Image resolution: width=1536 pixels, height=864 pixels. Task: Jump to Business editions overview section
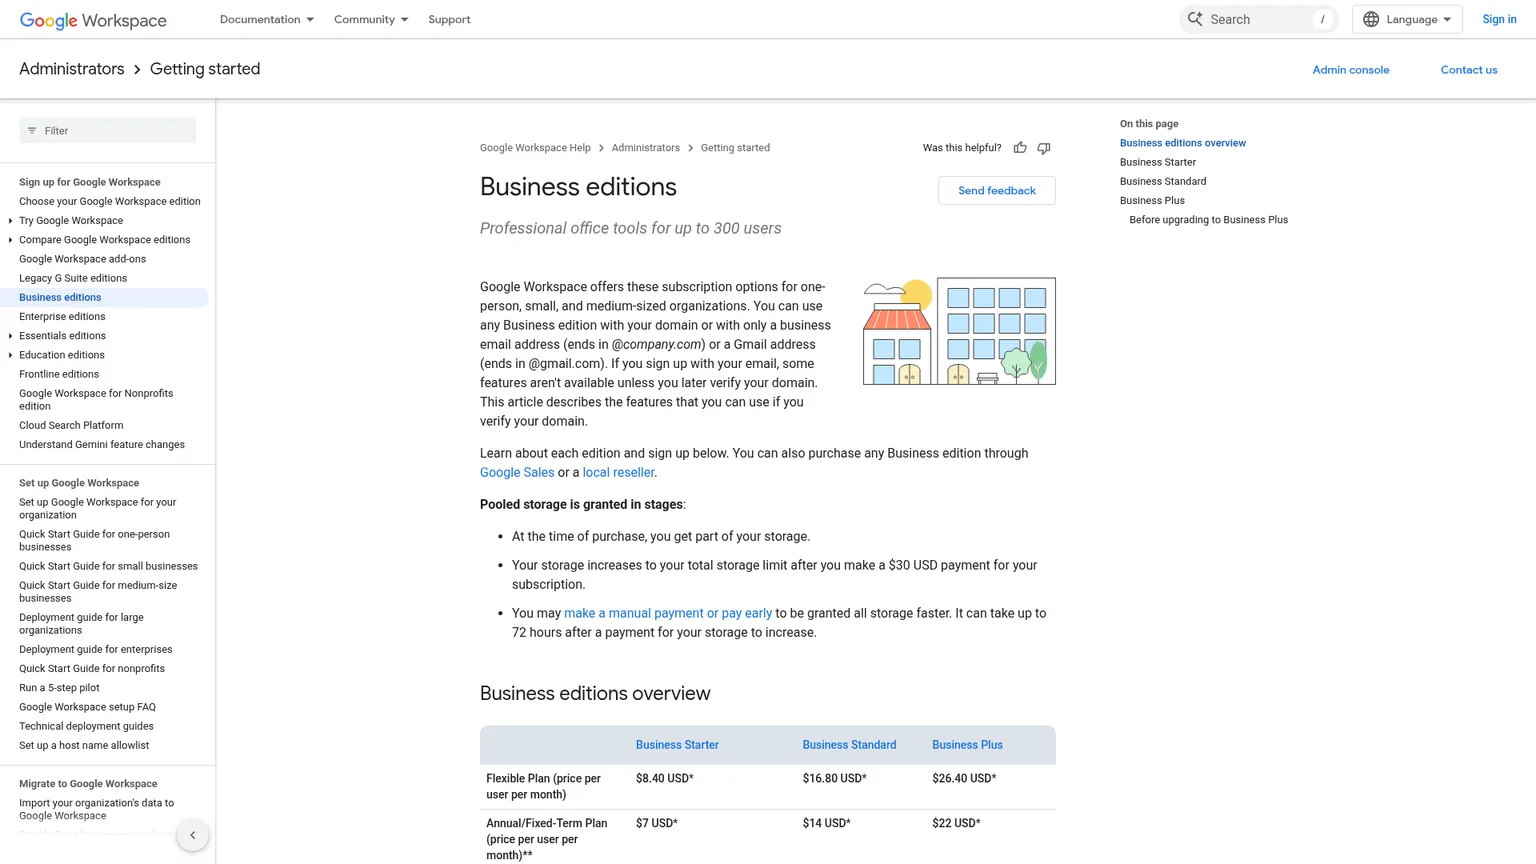(x=1182, y=143)
